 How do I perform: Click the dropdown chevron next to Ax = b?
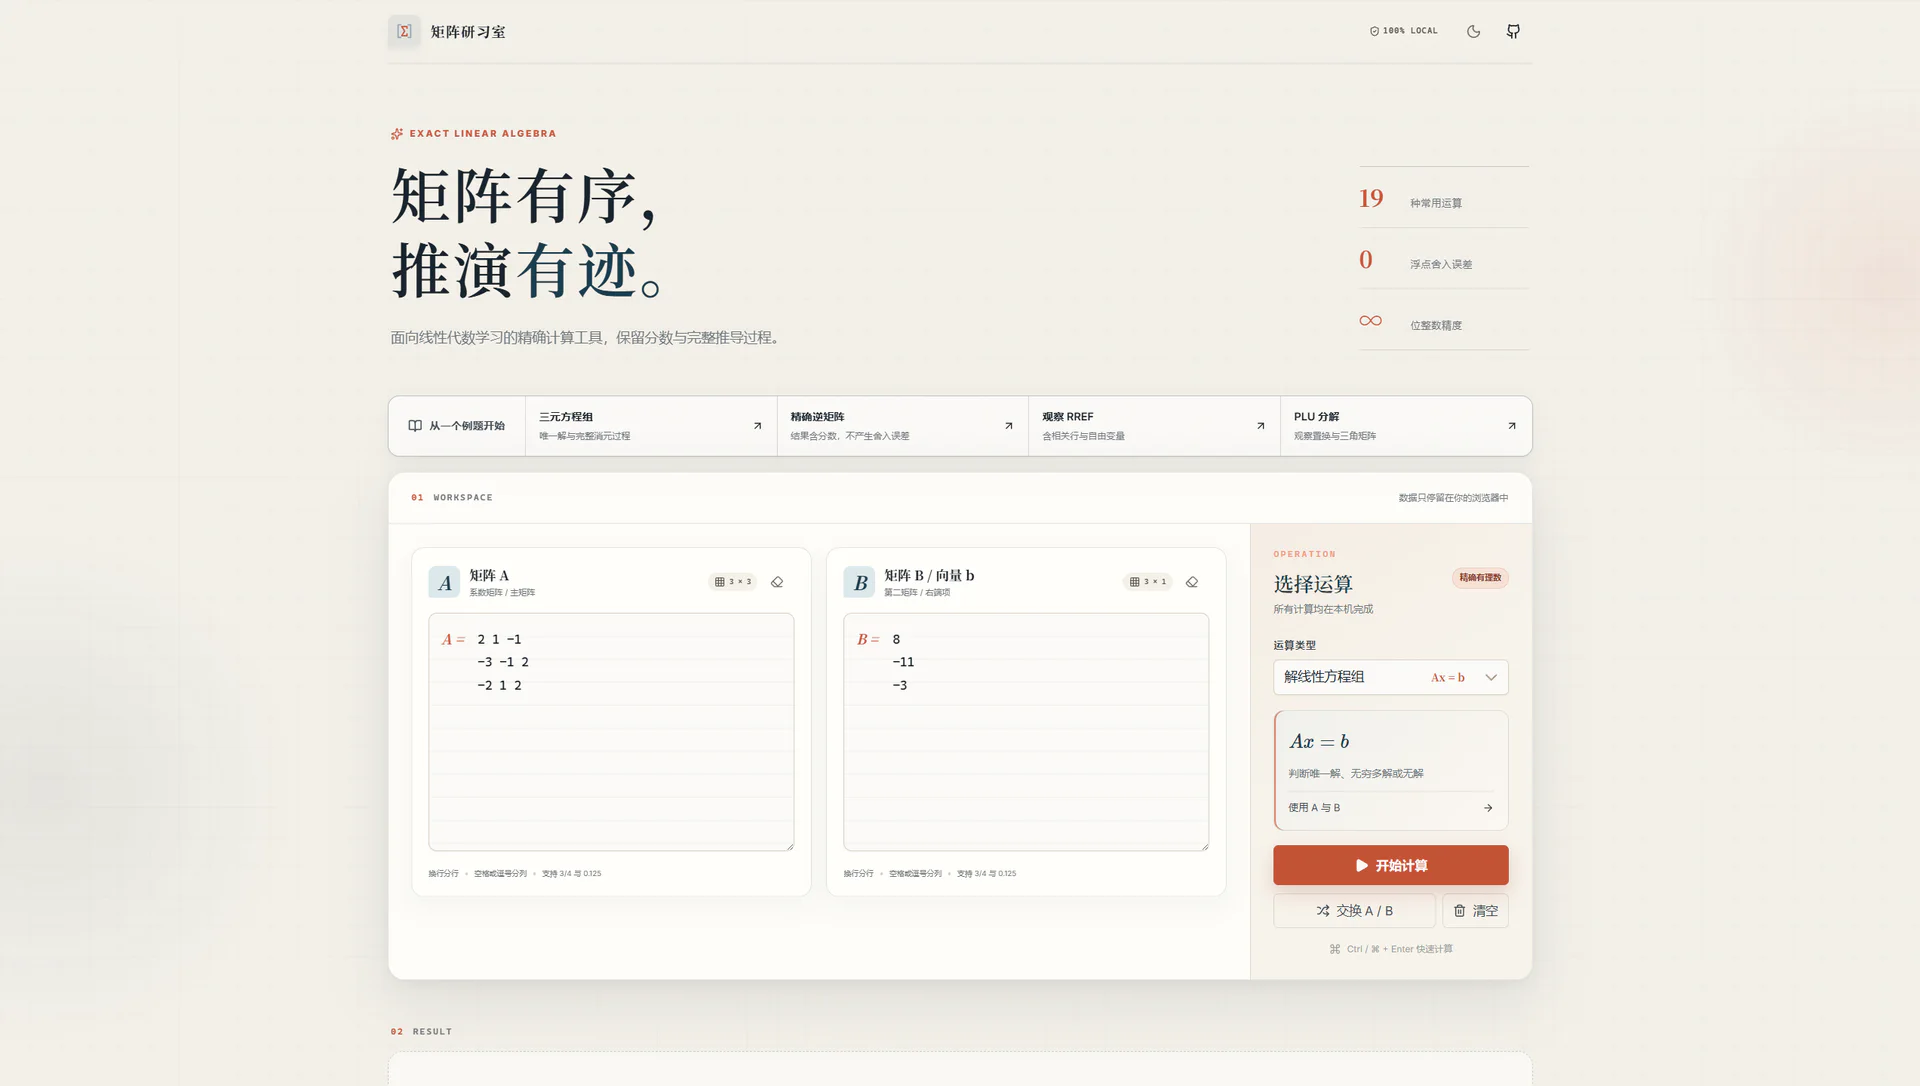(x=1491, y=677)
